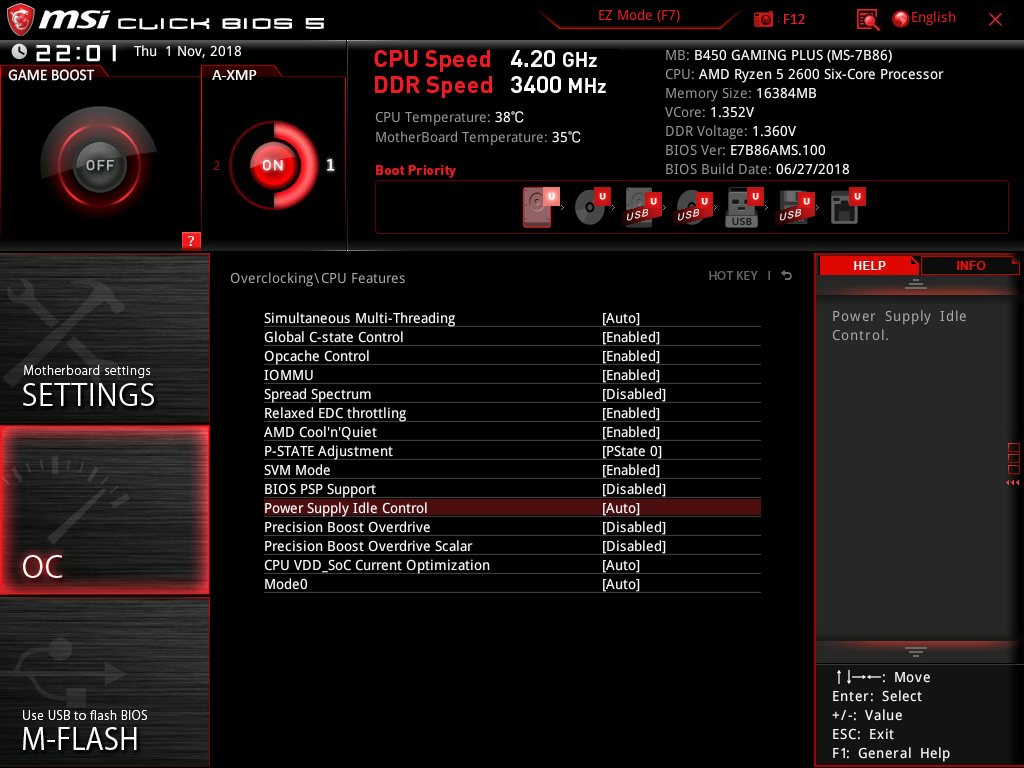The height and width of the screenshot is (768, 1024).
Task: Select the USB floppy boot device icon
Action: click(795, 207)
